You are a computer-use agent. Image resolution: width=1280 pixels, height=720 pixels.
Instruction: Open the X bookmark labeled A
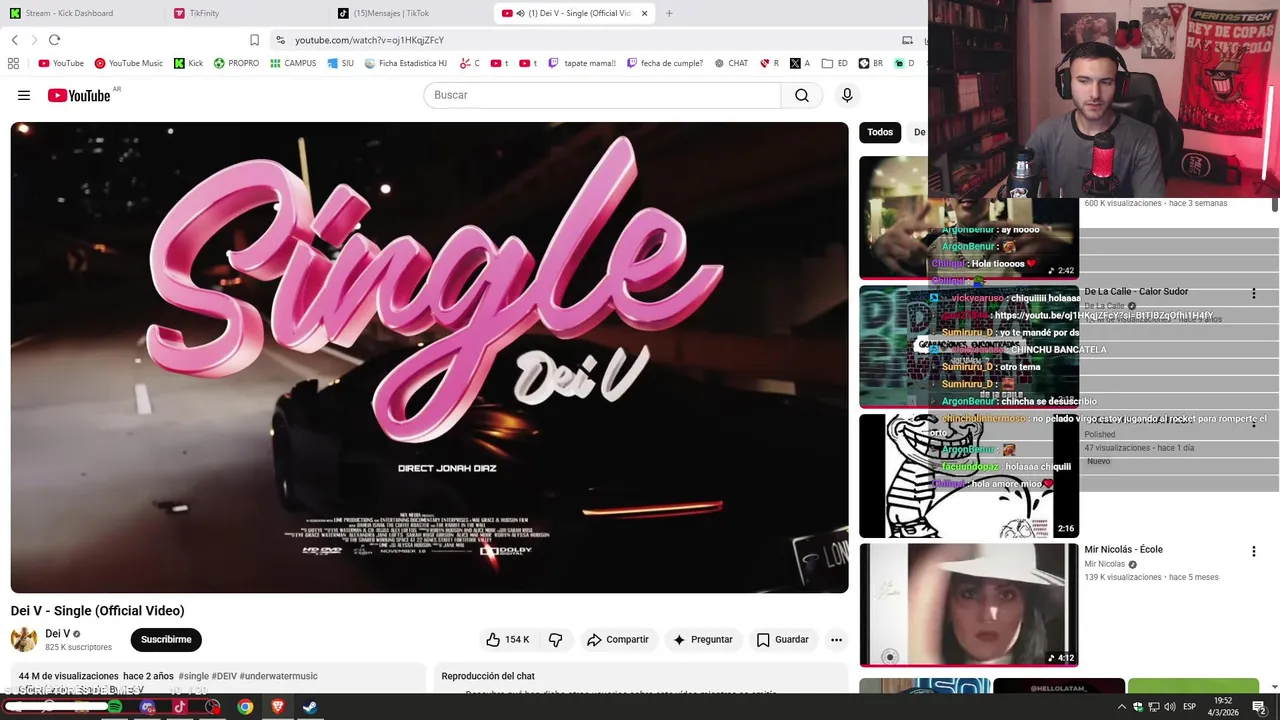(x=800, y=63)
